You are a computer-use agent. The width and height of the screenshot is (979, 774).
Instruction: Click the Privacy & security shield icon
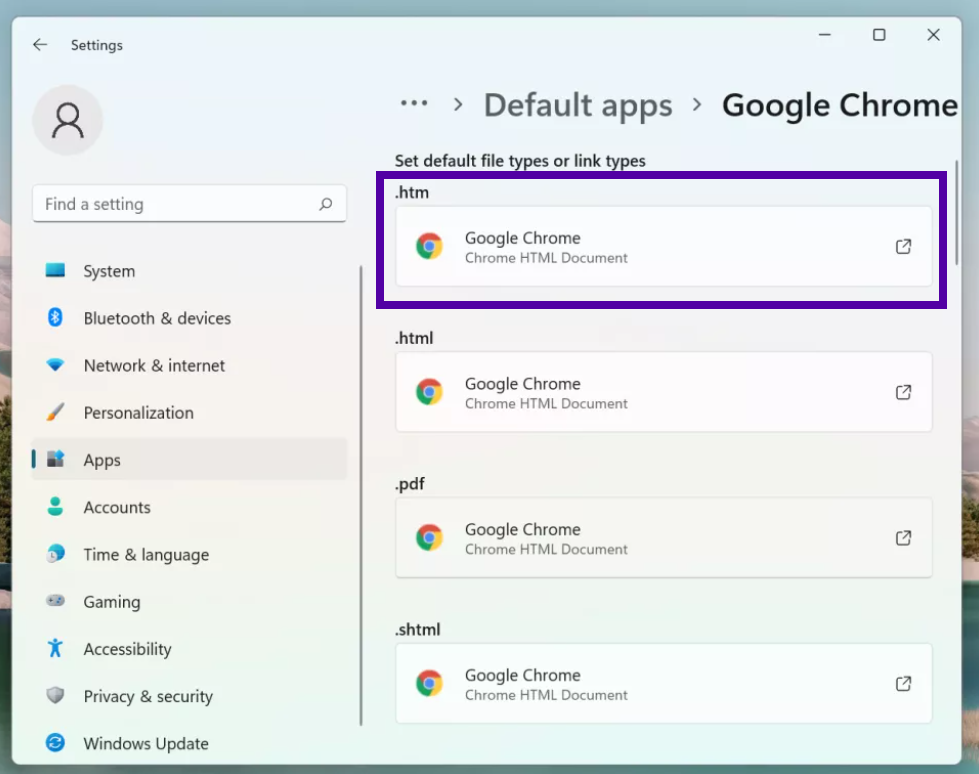(55, 695)
